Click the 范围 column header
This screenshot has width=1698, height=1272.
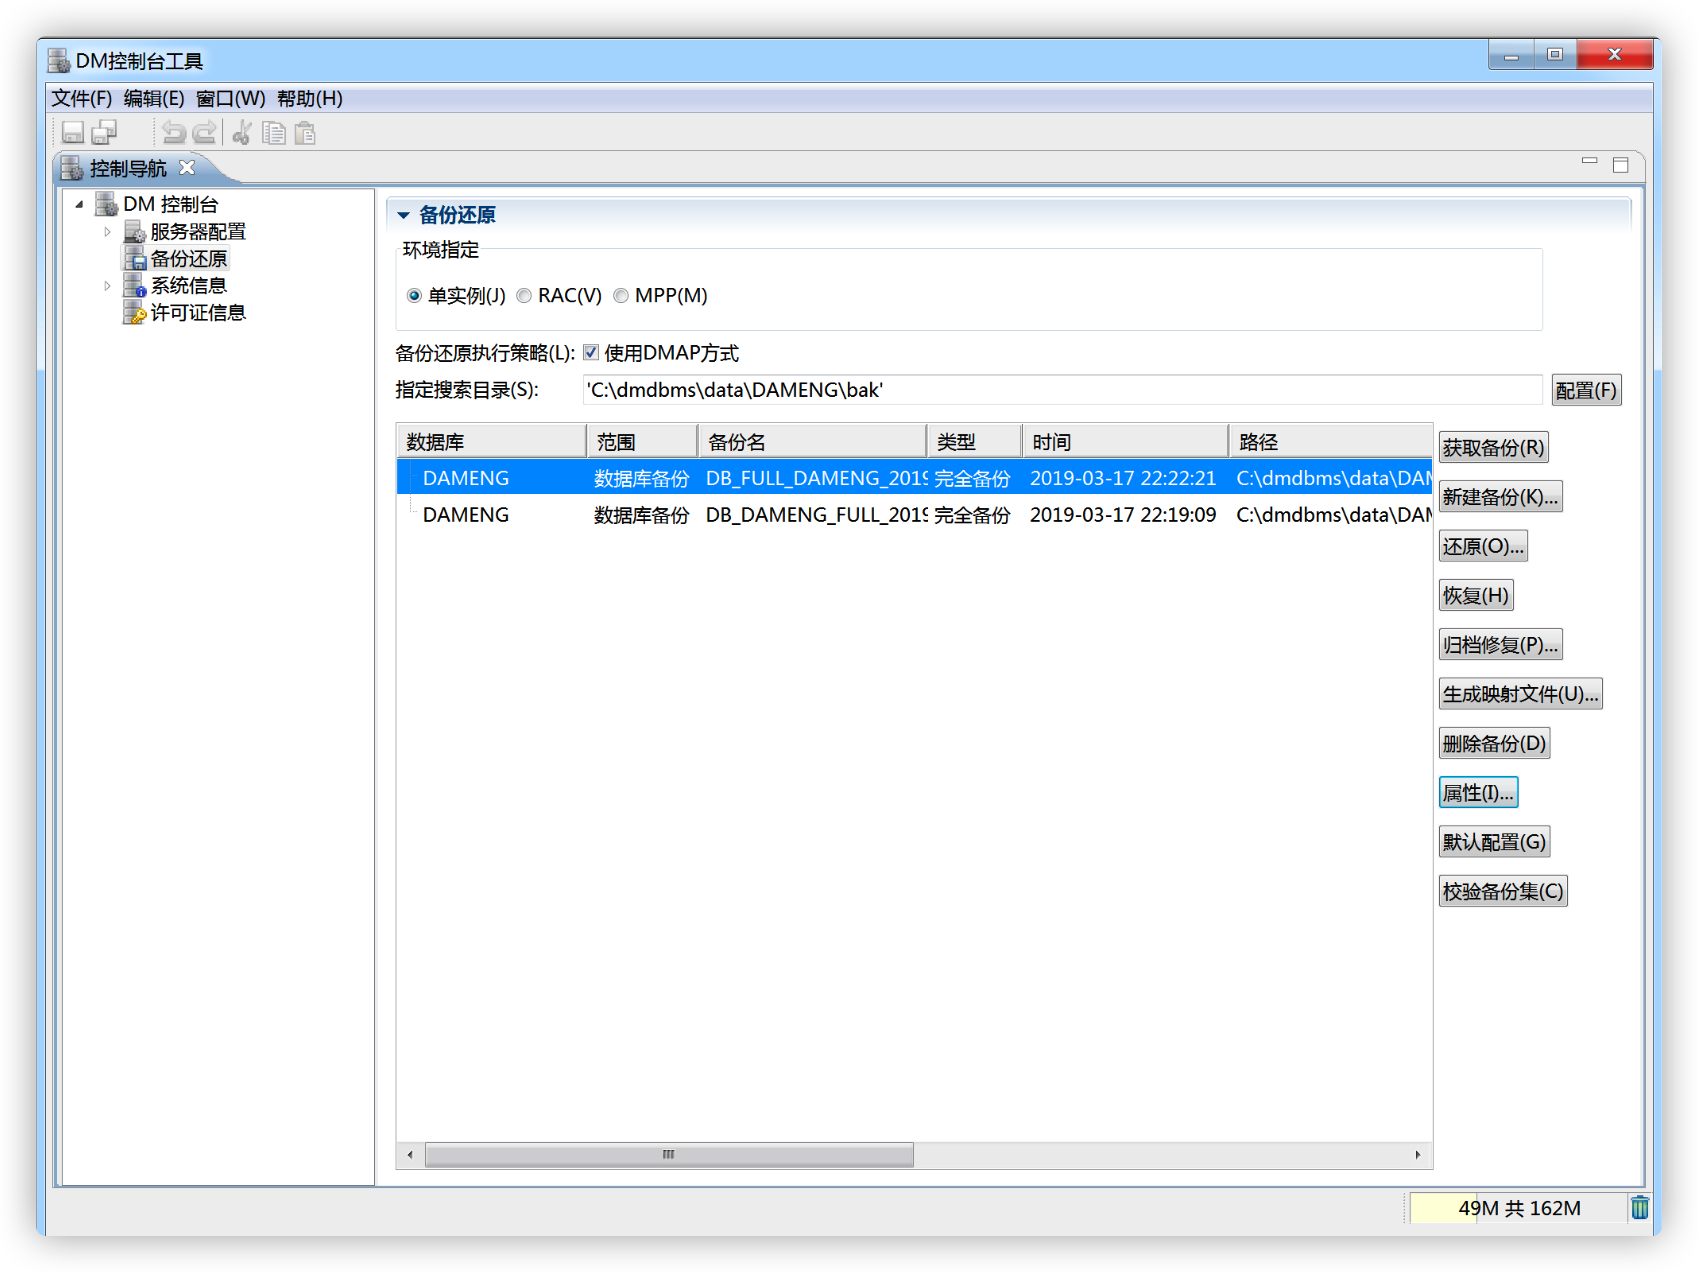[x=642, y=441]
